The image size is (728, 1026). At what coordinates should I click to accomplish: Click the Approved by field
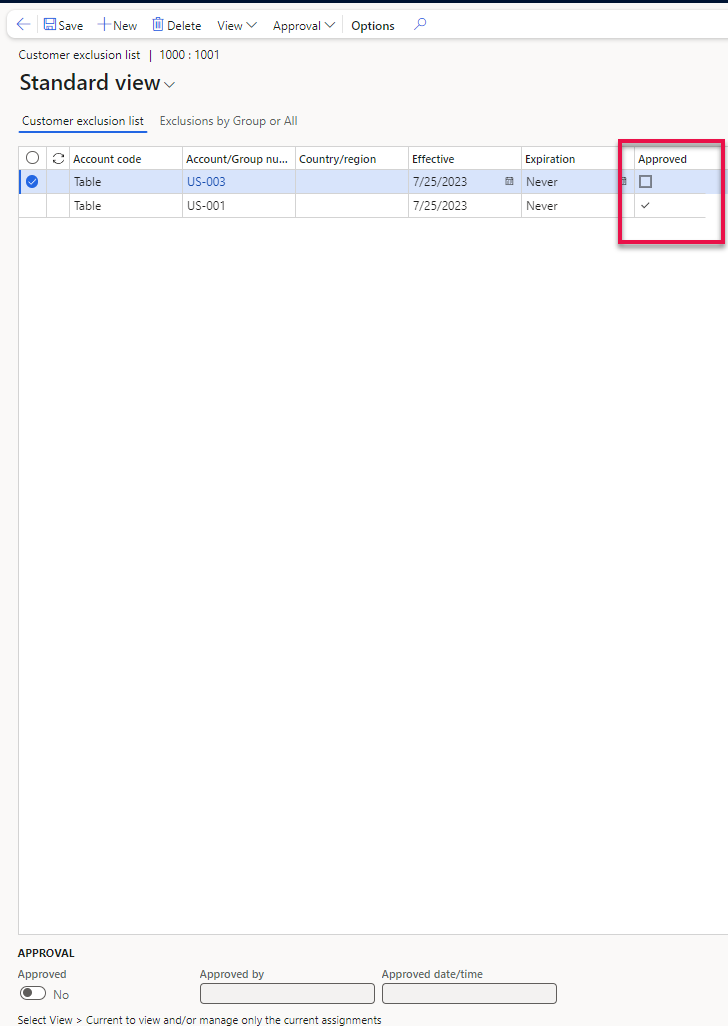click(x=287, y=993)
